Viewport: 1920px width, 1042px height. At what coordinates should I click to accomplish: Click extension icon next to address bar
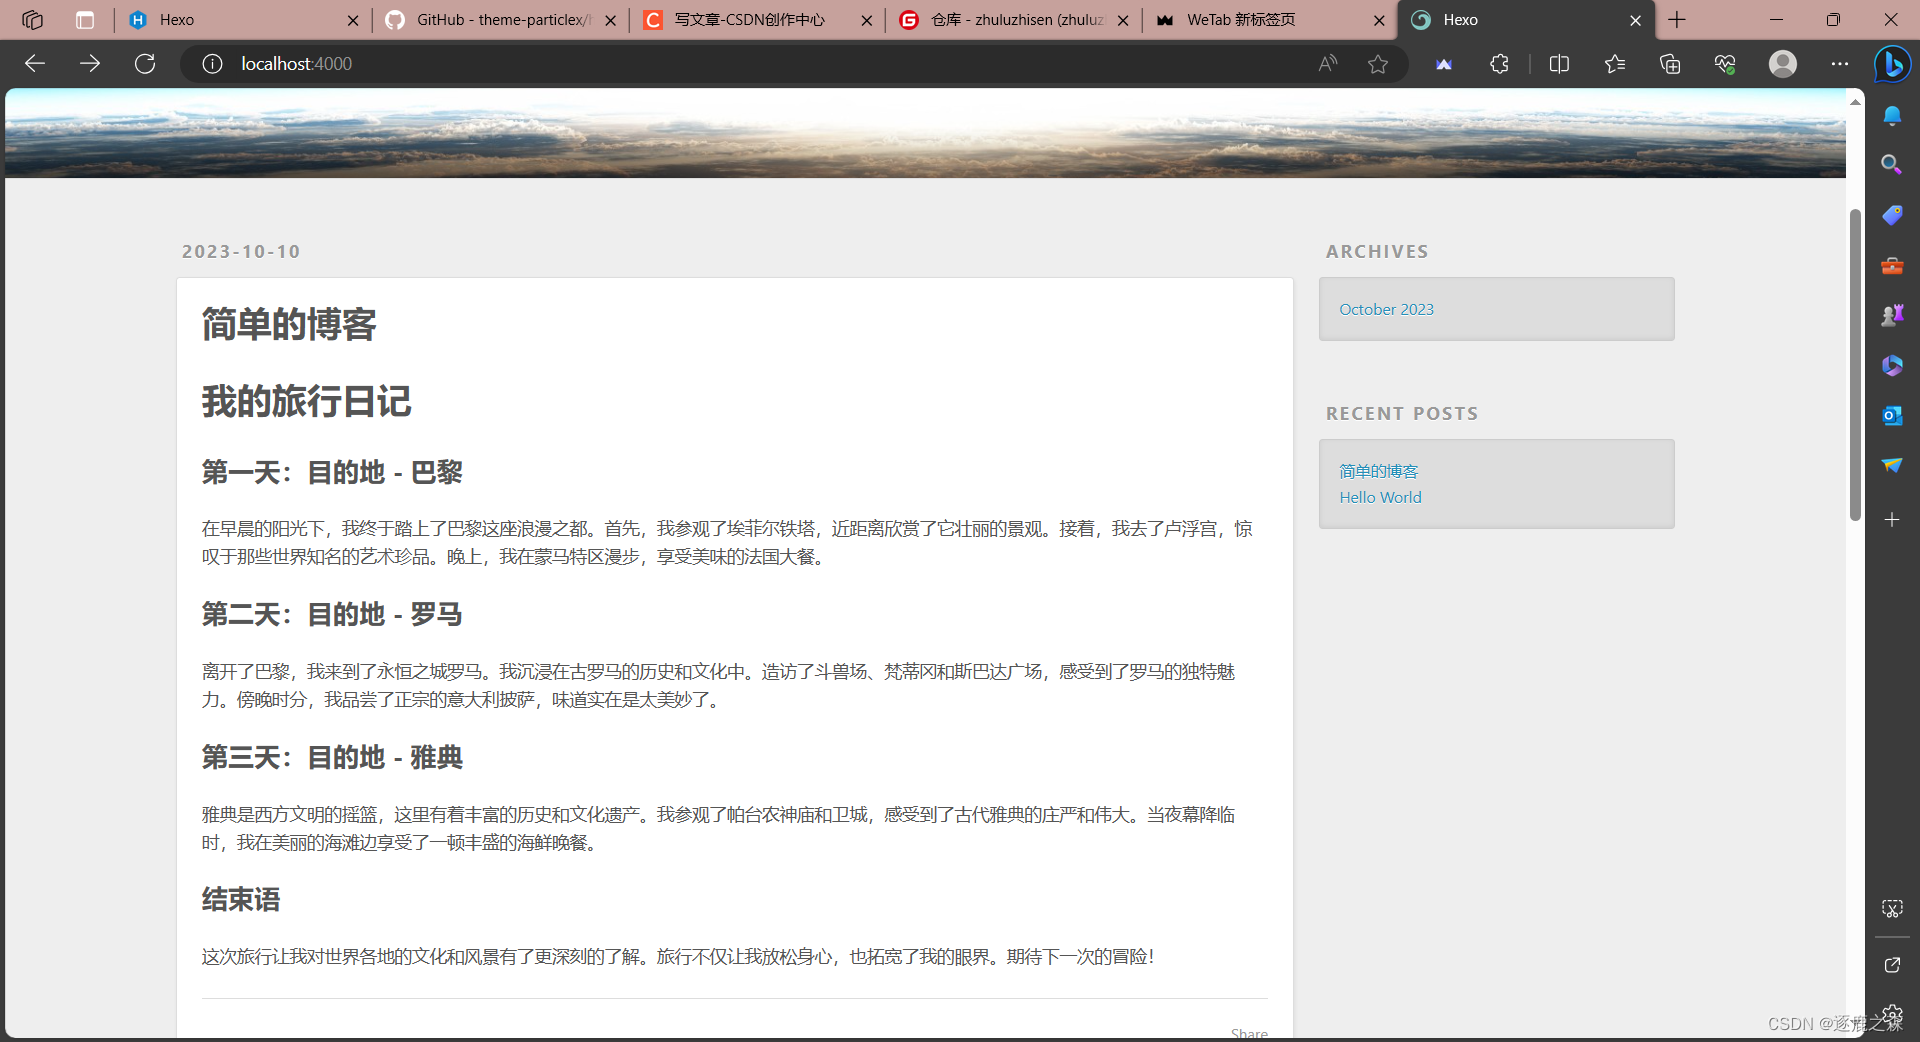[1444, 64]
